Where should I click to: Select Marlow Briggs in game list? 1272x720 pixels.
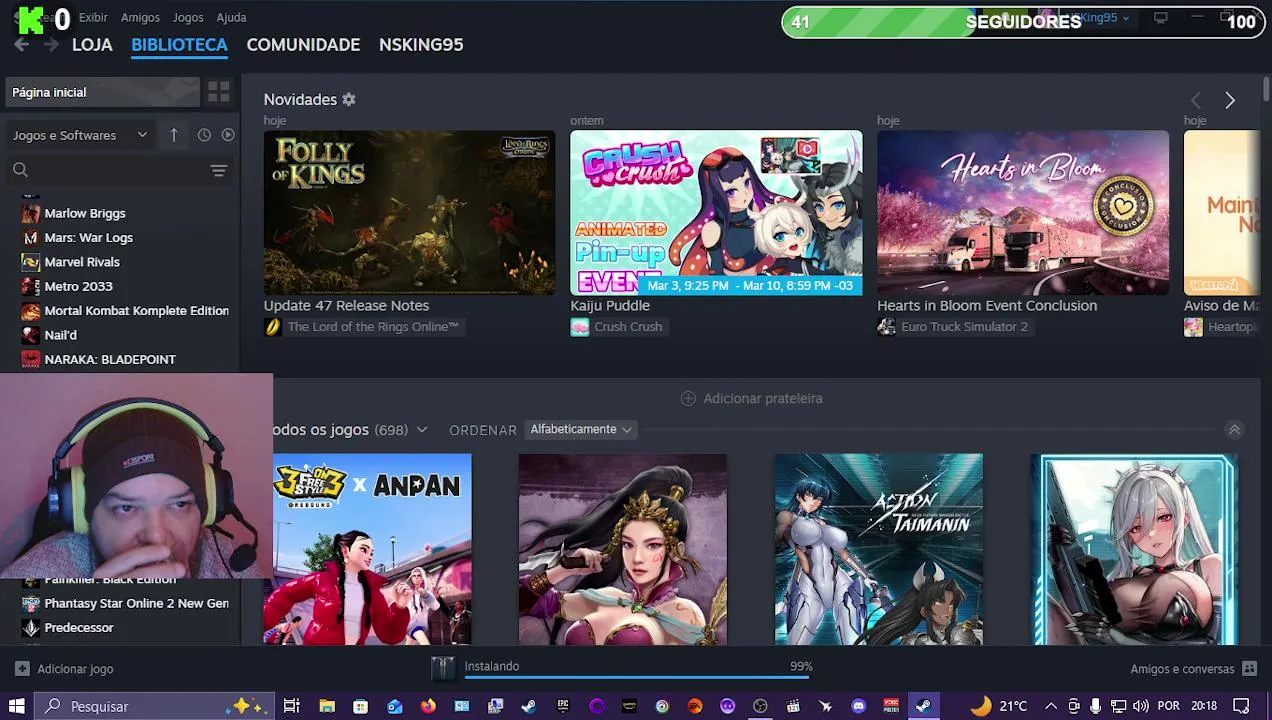85,213
